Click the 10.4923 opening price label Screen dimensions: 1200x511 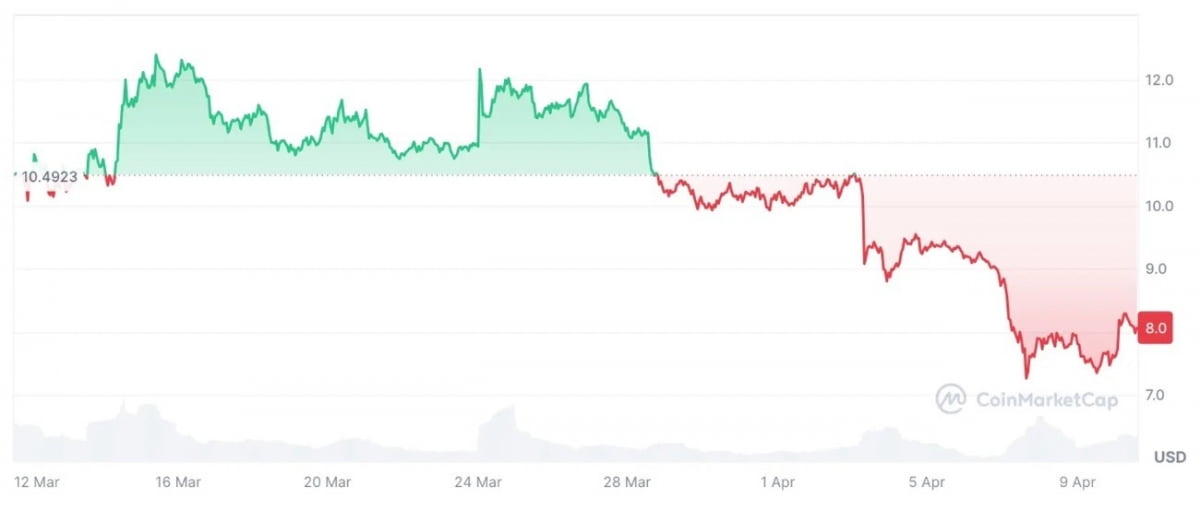tap(50, 177)
